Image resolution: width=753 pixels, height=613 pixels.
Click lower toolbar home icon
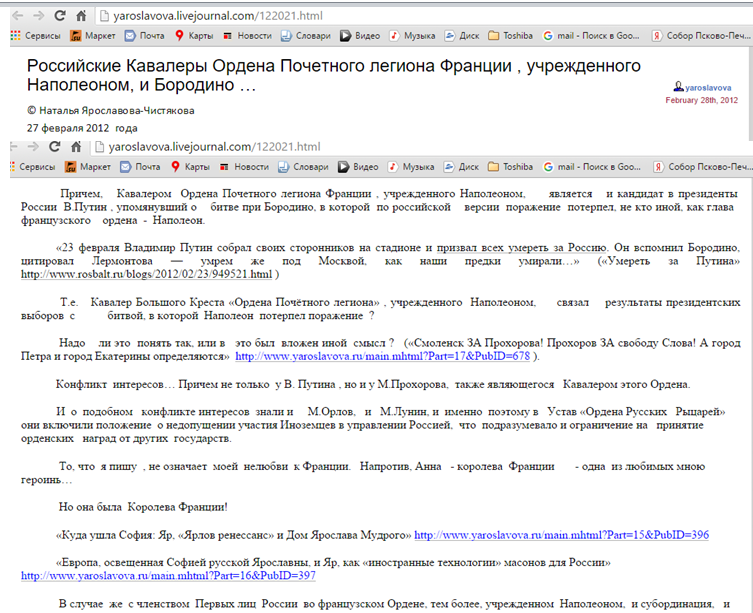click(x=76, y=147)
